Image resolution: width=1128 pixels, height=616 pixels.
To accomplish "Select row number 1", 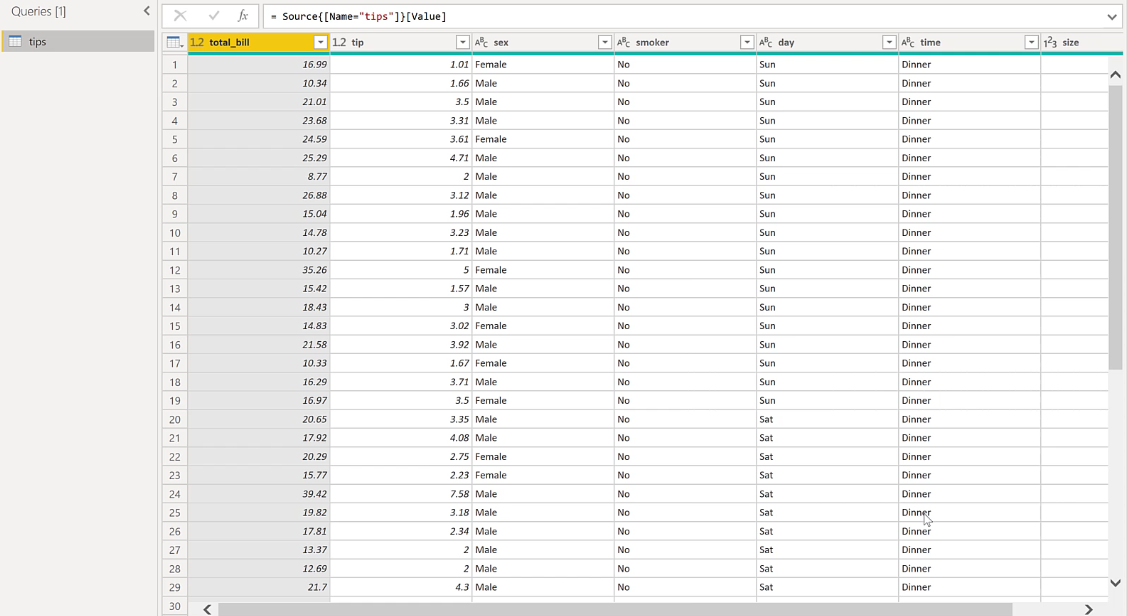I will tap(175, 65).
